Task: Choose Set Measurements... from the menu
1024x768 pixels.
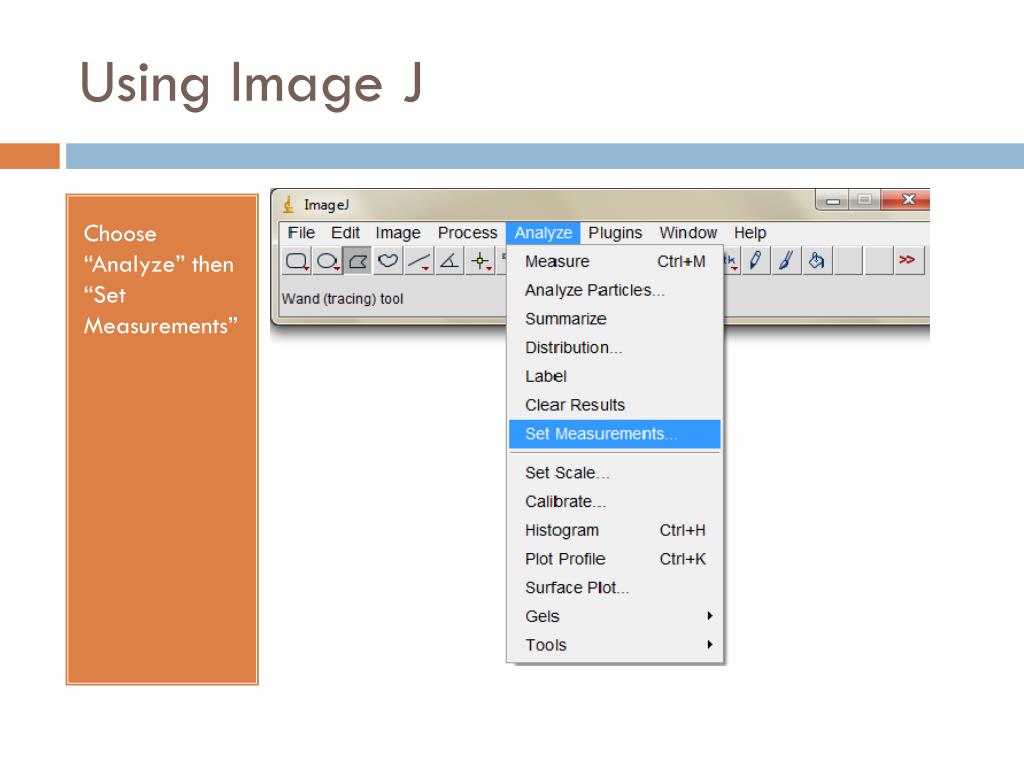Action: click(615, 434)
